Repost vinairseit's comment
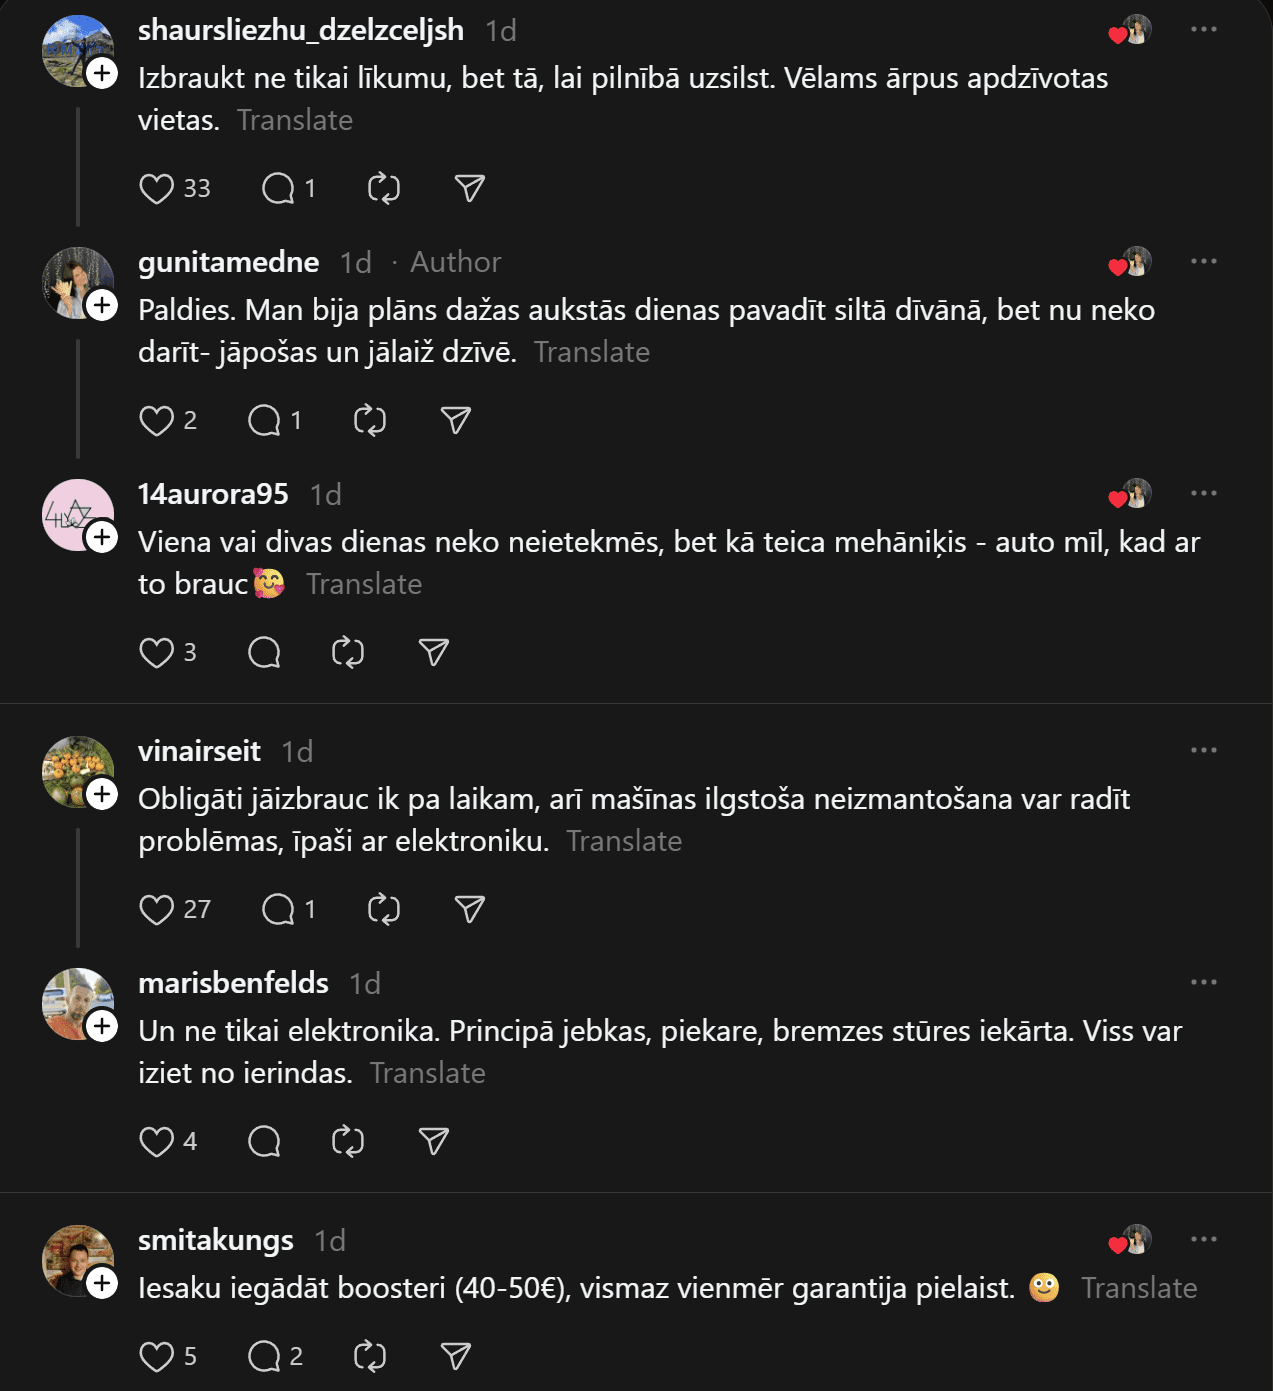 [384, 909]
